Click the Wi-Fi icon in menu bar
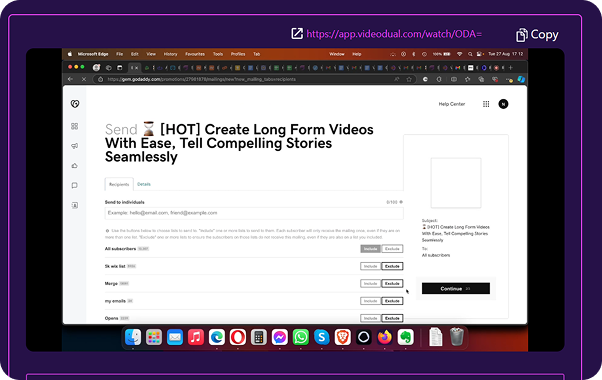602x380 pixels. 460,54
